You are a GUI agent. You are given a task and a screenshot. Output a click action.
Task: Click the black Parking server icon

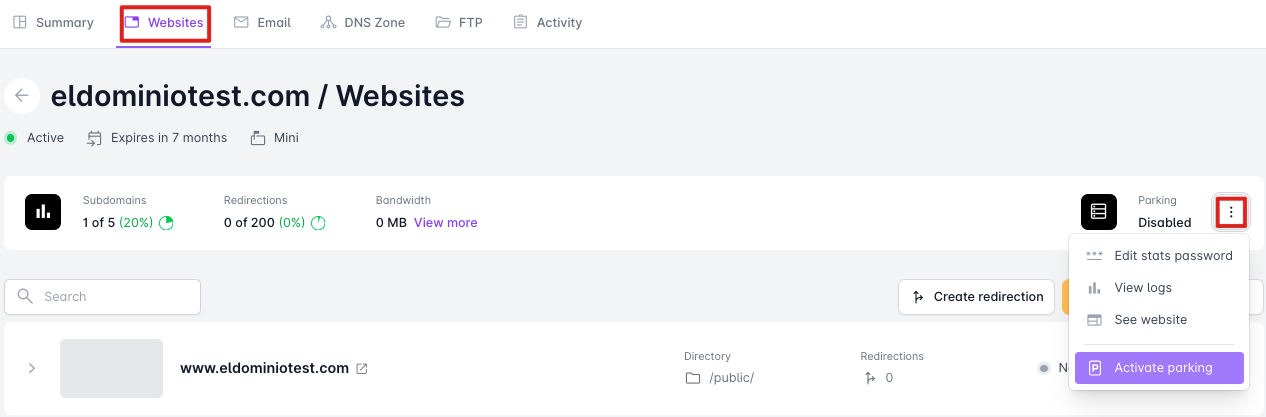(x=1099, y=212)
